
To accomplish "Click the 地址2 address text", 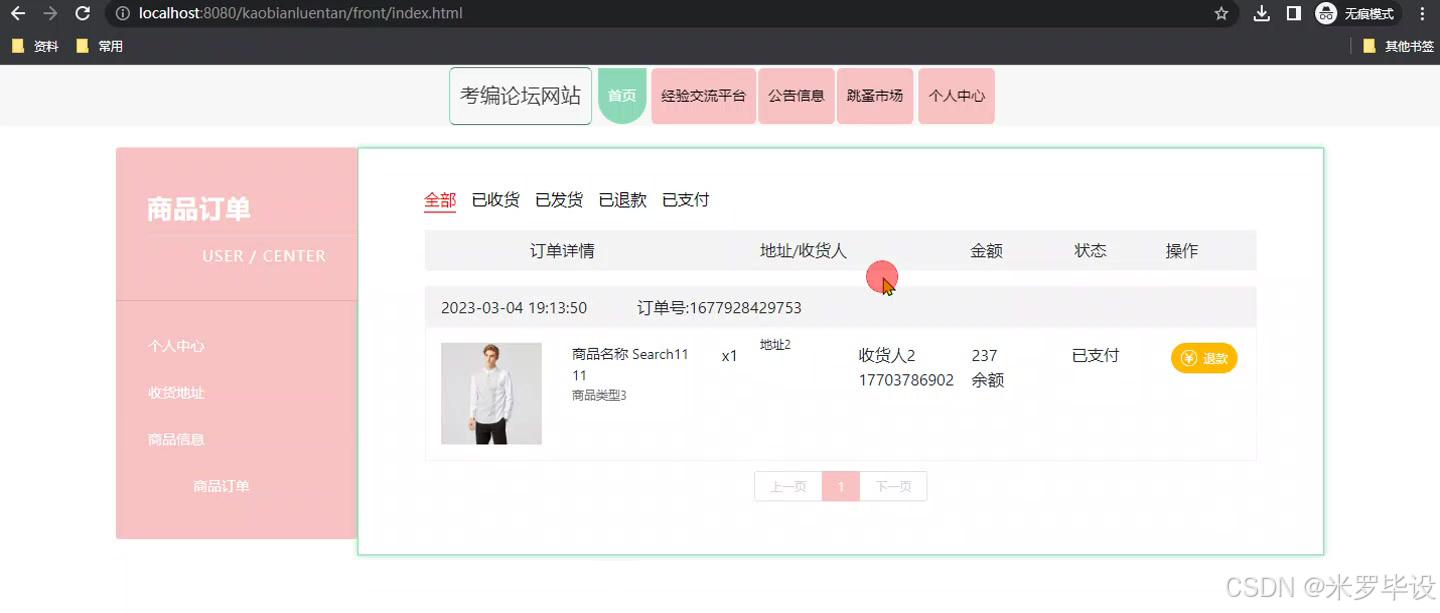I will (x=775, y=345).
